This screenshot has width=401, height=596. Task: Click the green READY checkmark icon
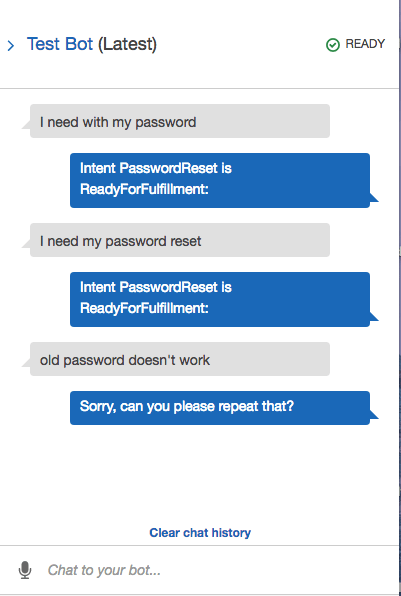point(333,45)
